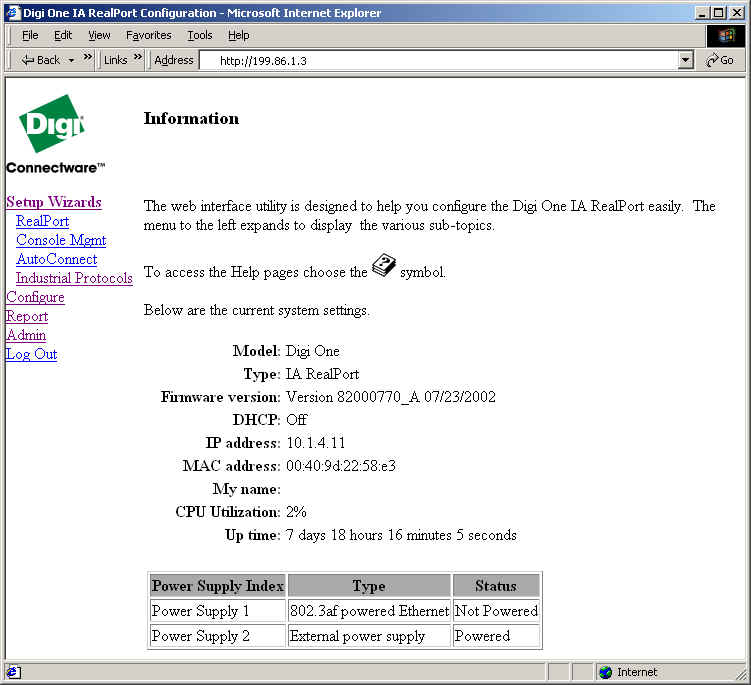Open the address bar dropdown list

(x=685, y=60)
